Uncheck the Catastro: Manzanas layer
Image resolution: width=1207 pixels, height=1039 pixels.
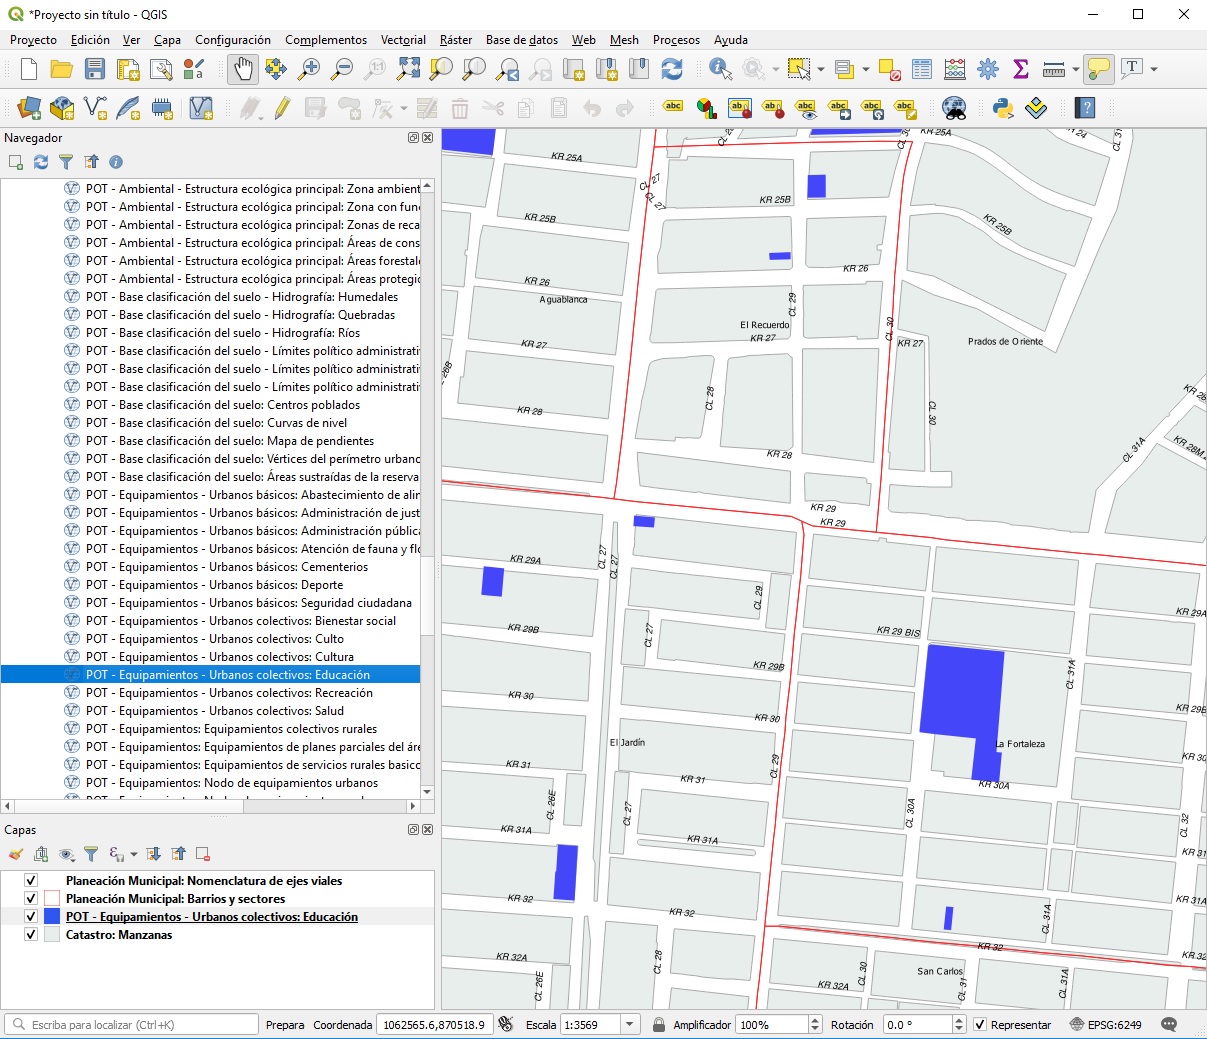(x=31, y=935)
